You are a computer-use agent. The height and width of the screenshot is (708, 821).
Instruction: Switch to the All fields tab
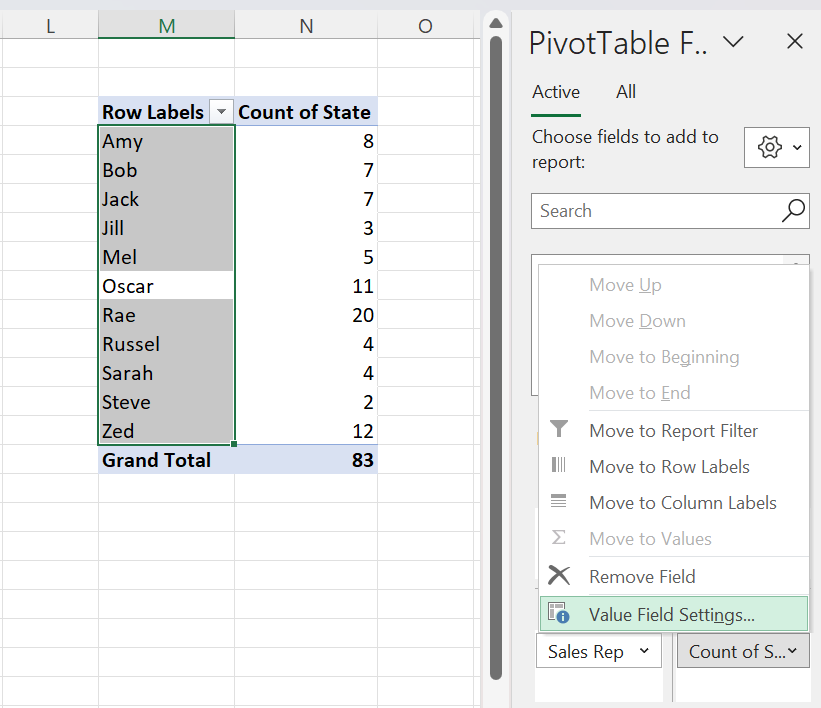[625, 91]
